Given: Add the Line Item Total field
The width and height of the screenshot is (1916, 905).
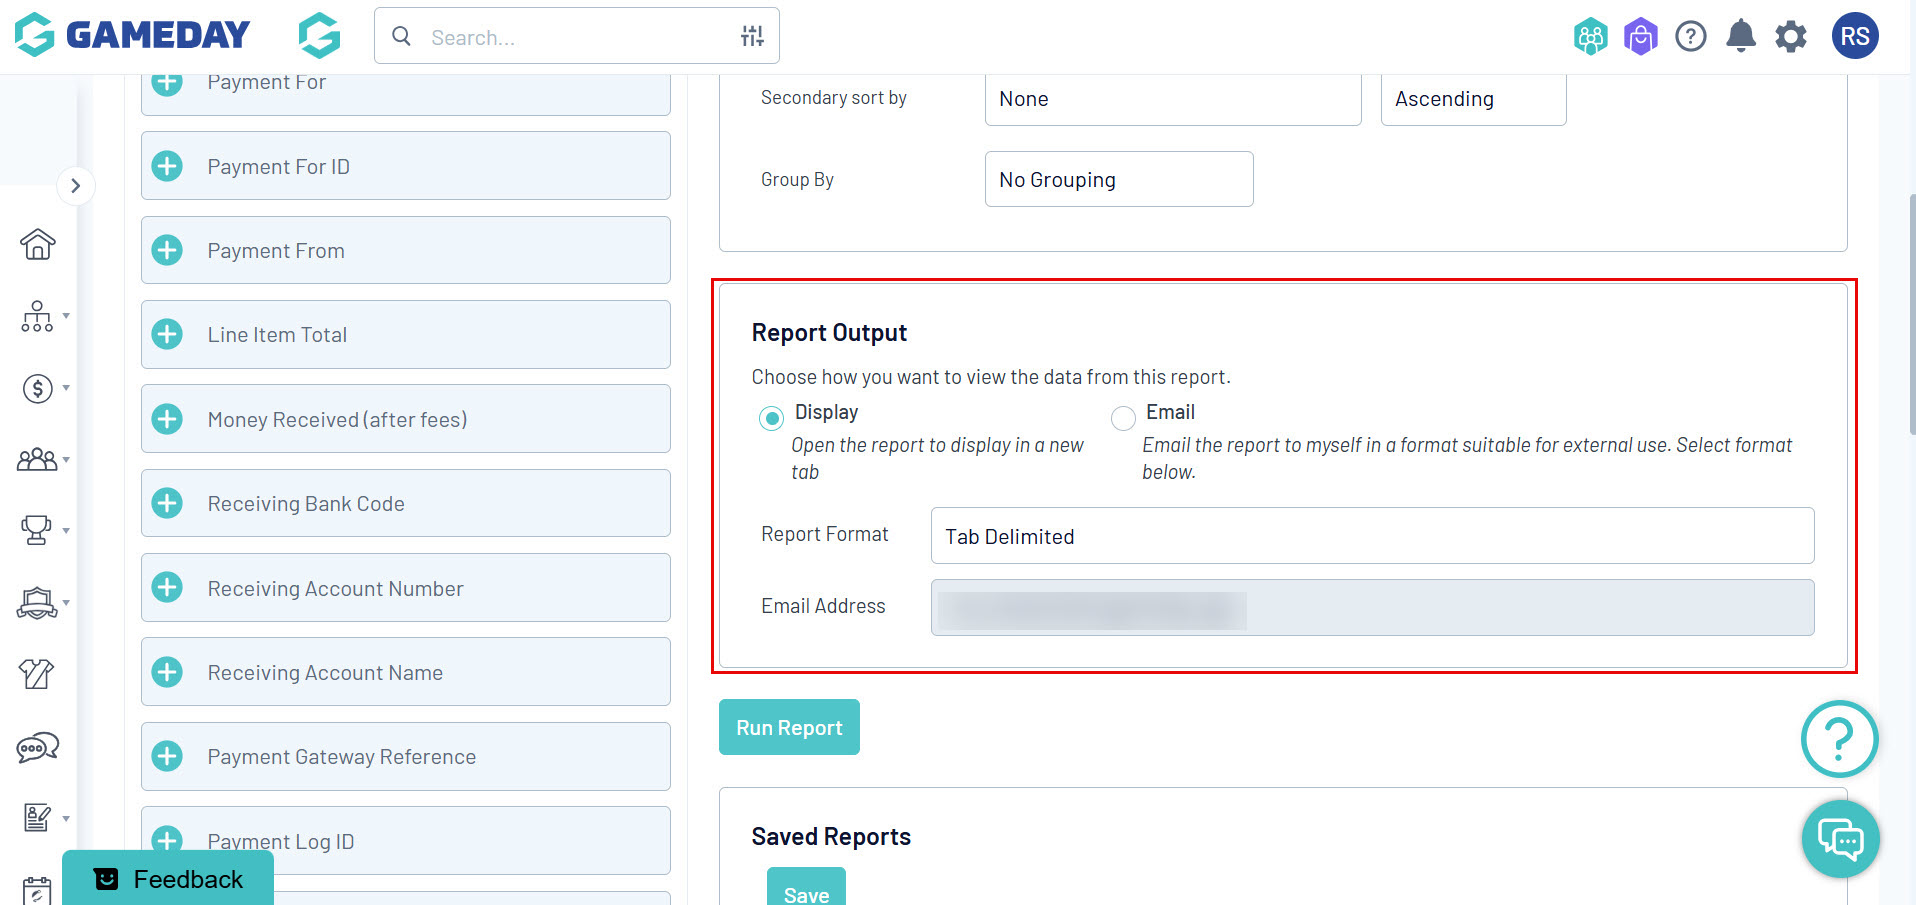Looking at the screenshot, I should (x=167, y=334).
